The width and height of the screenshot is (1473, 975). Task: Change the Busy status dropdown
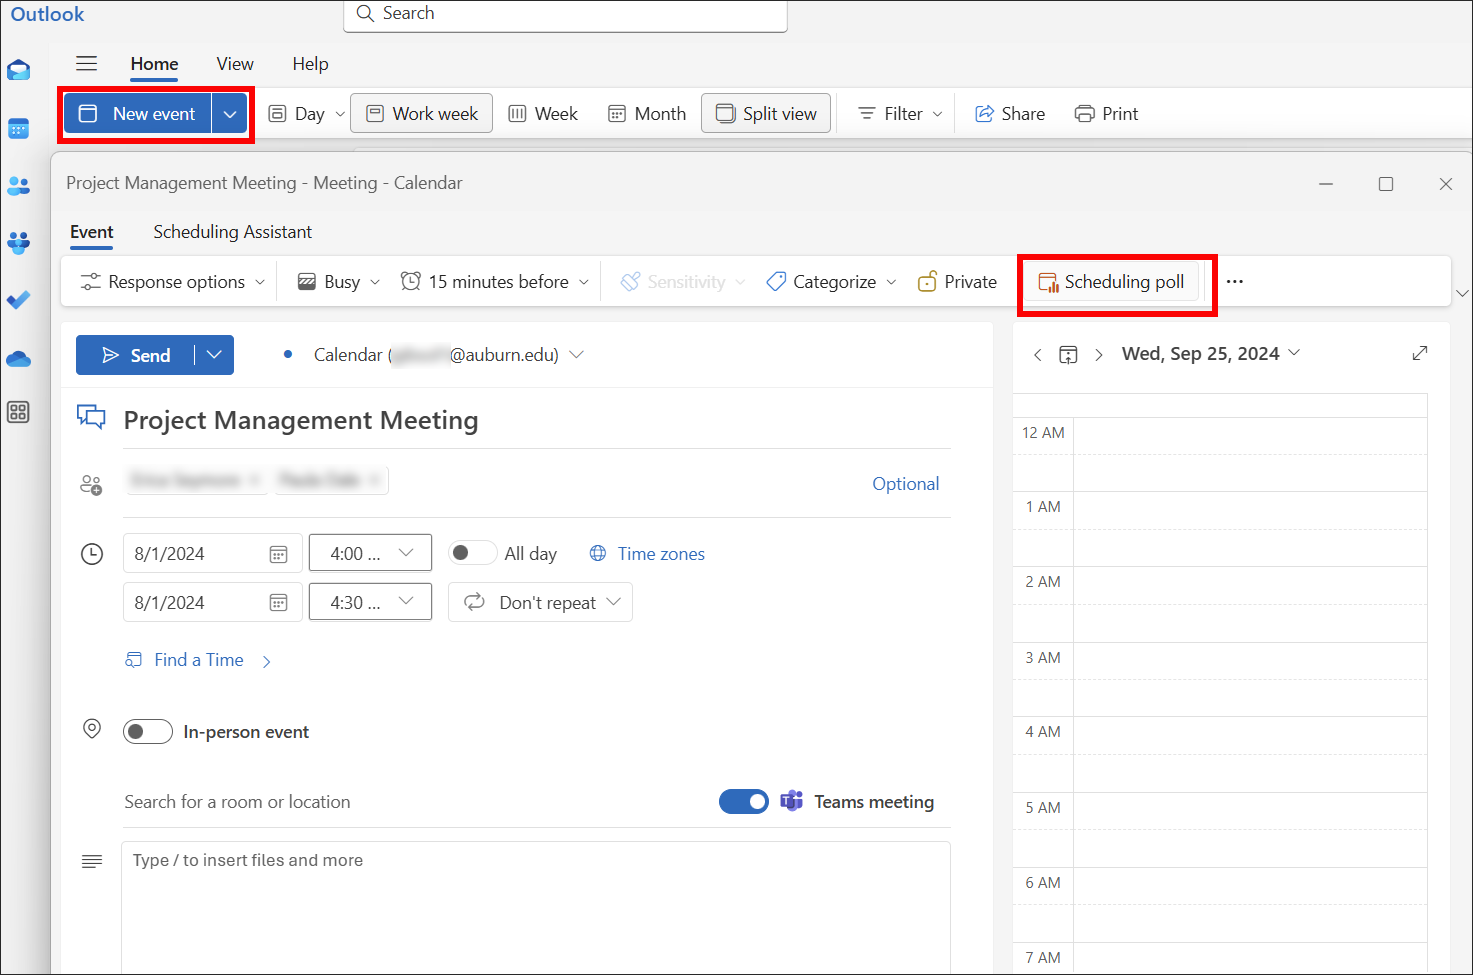(339, 282)
